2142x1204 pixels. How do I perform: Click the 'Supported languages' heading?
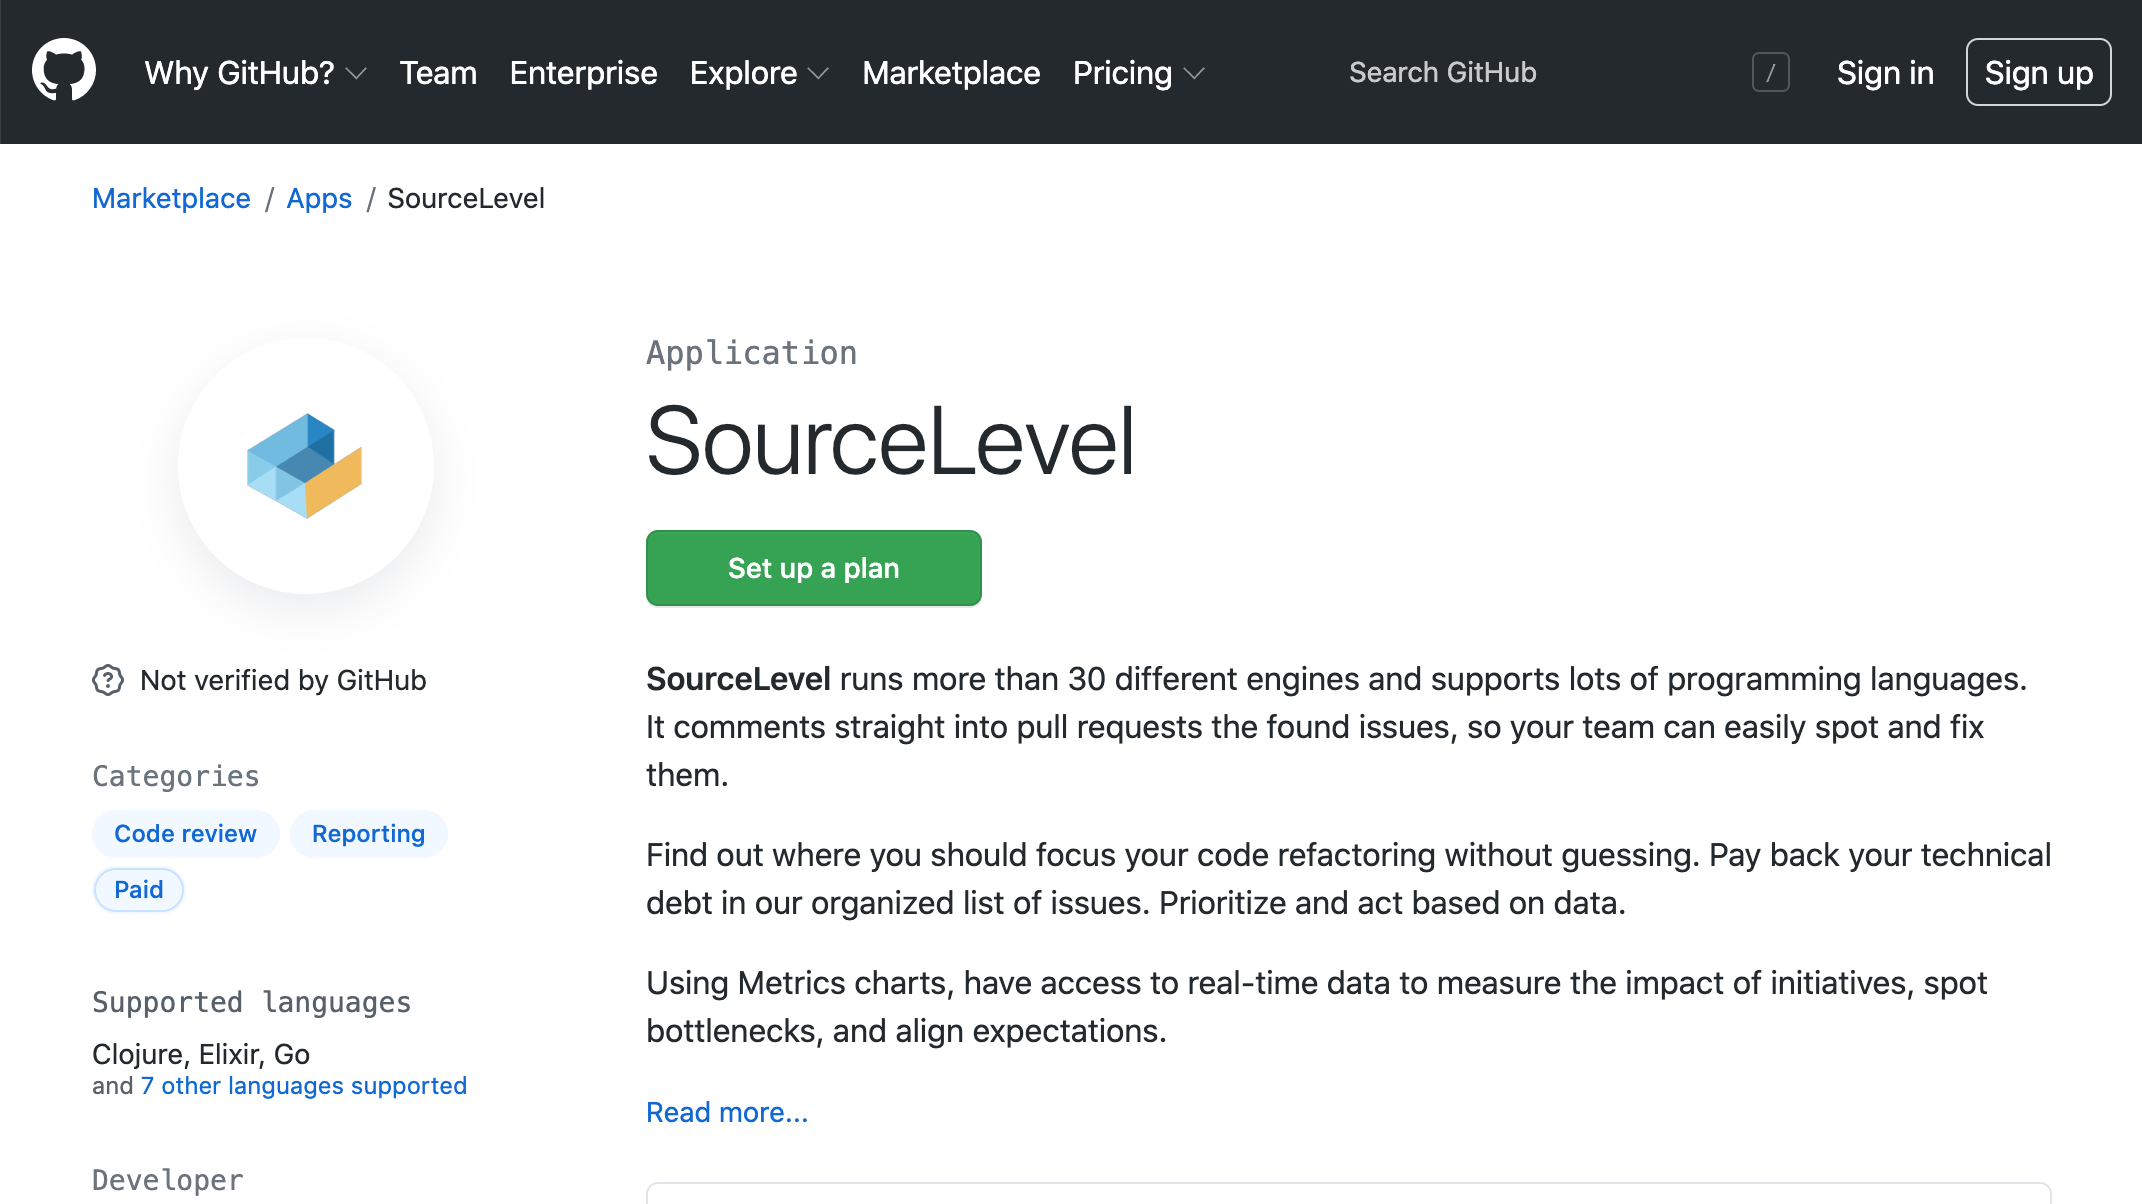click(252, 1002)
